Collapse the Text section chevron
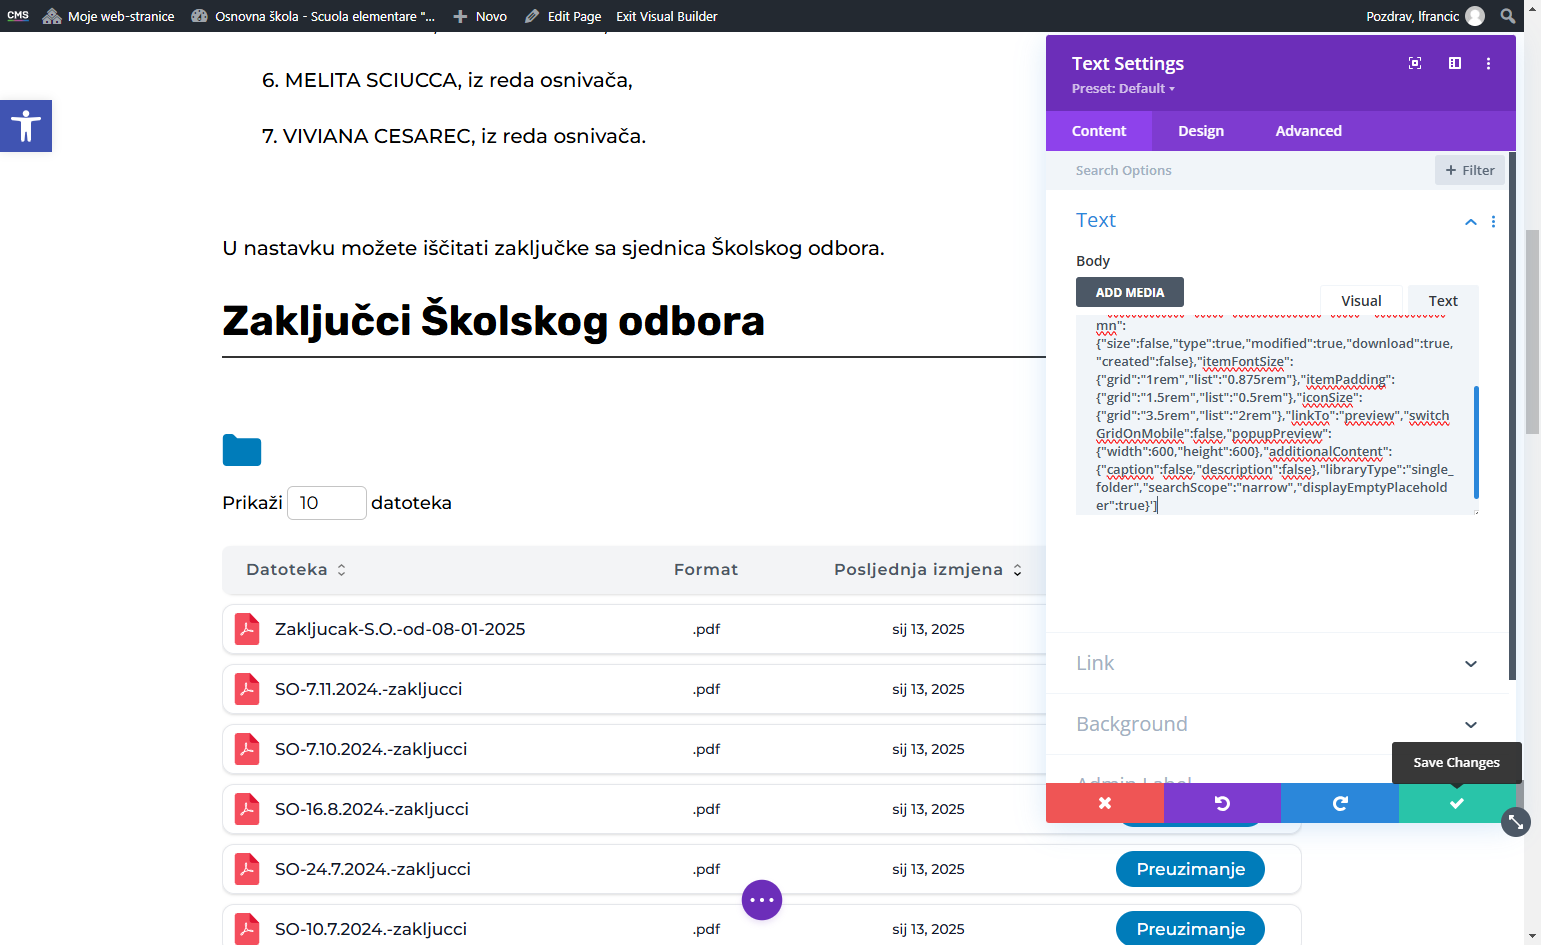 point(1470,222)
